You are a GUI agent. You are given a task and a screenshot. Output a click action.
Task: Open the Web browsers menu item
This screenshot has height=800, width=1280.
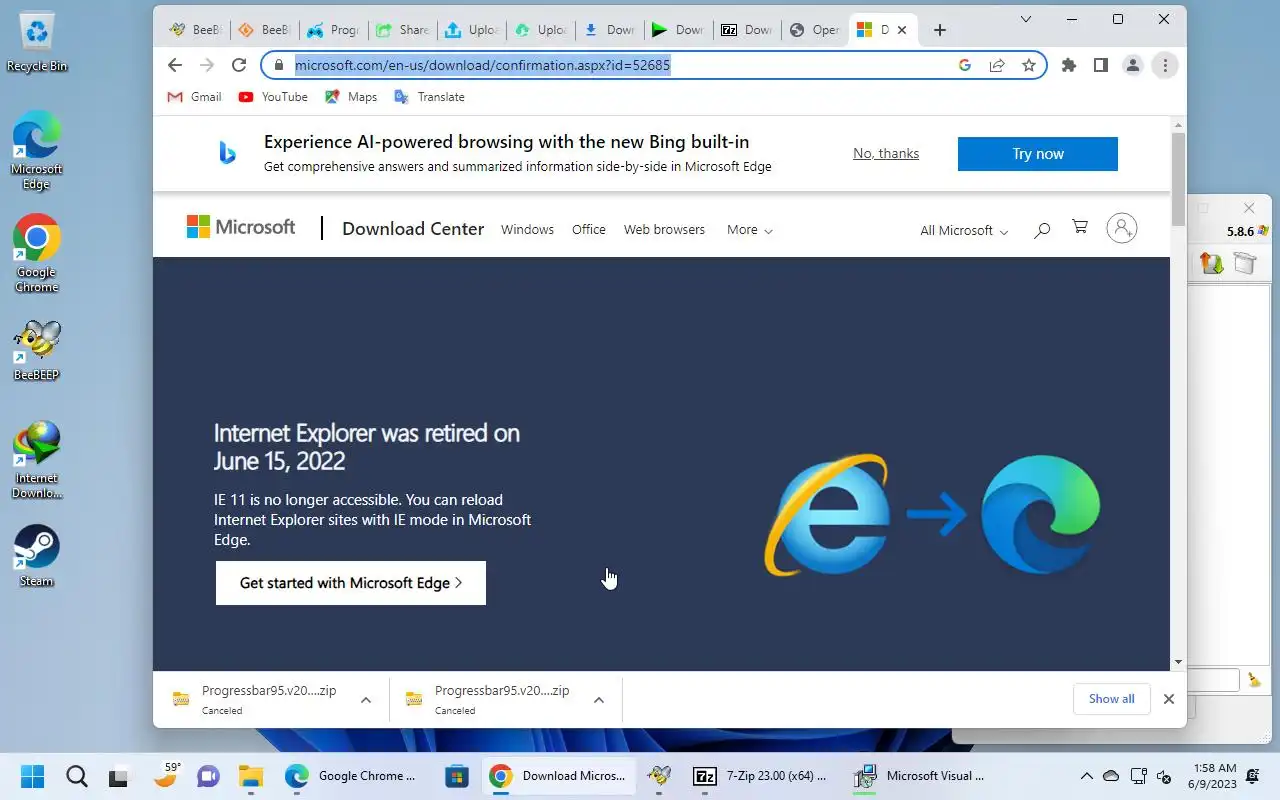coord(664,230)
